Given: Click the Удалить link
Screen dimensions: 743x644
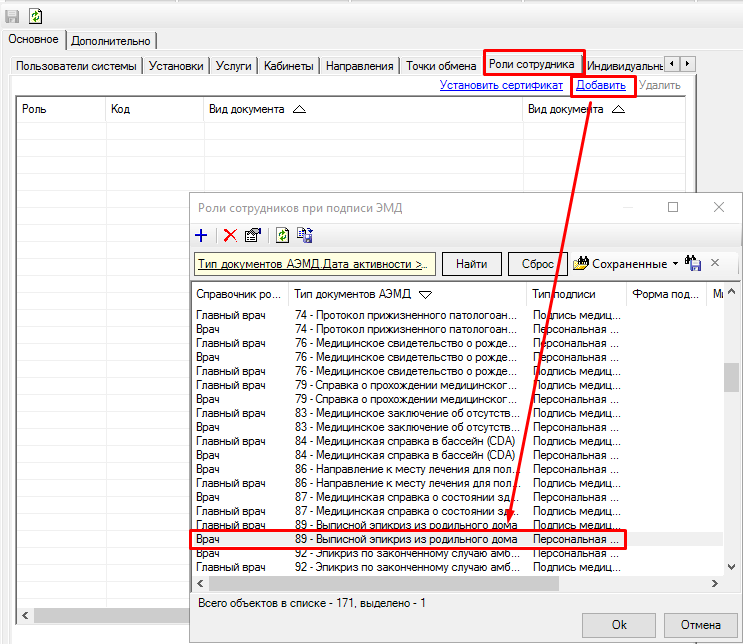Looking at the screenshot, I should click(660, 85).
